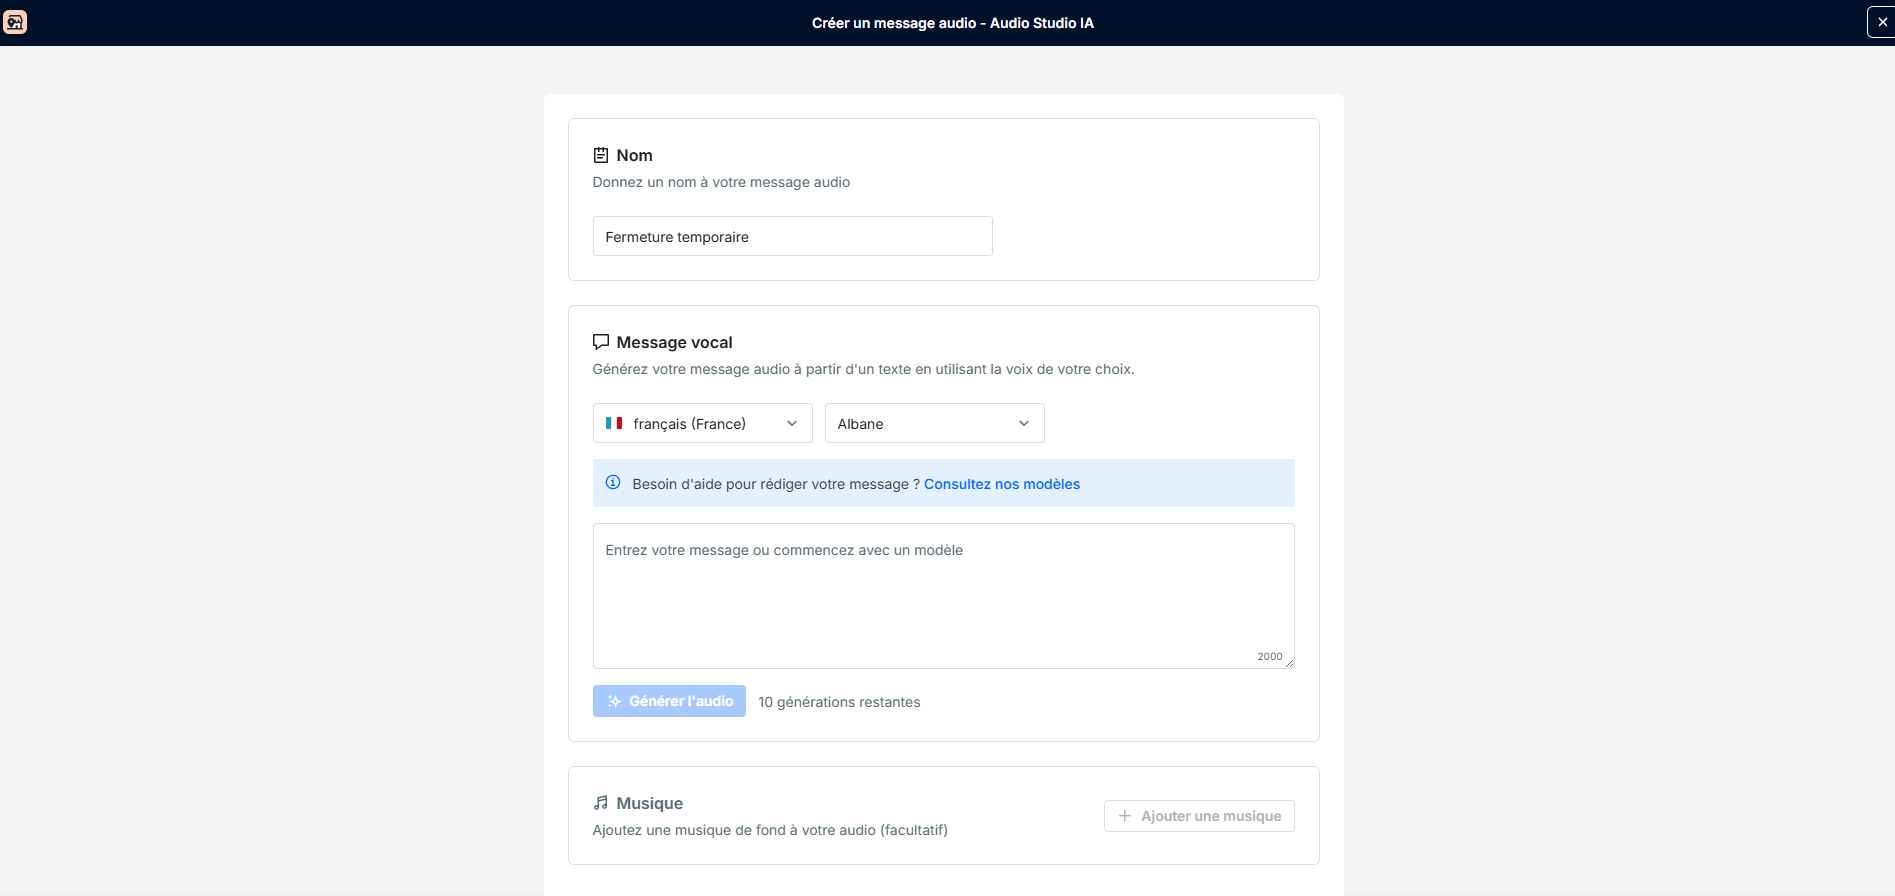This screenshot has width=1895, height=896.
Task: Click the Générer l'audio button
Action: (669, 701)
